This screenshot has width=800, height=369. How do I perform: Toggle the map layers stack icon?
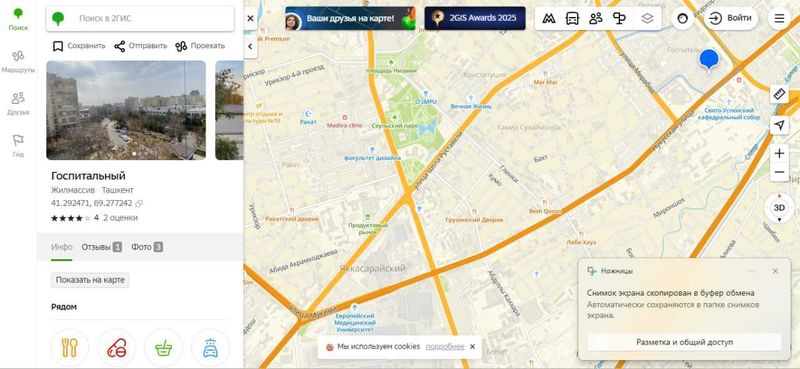pos(647,18)
